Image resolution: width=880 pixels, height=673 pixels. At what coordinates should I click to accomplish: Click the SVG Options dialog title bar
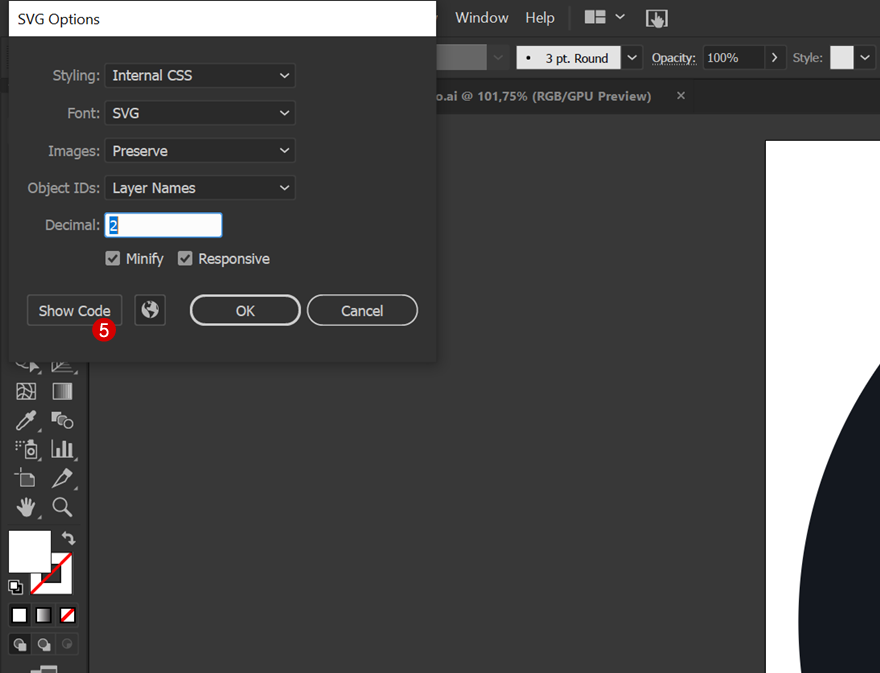(x=222, y=19)
